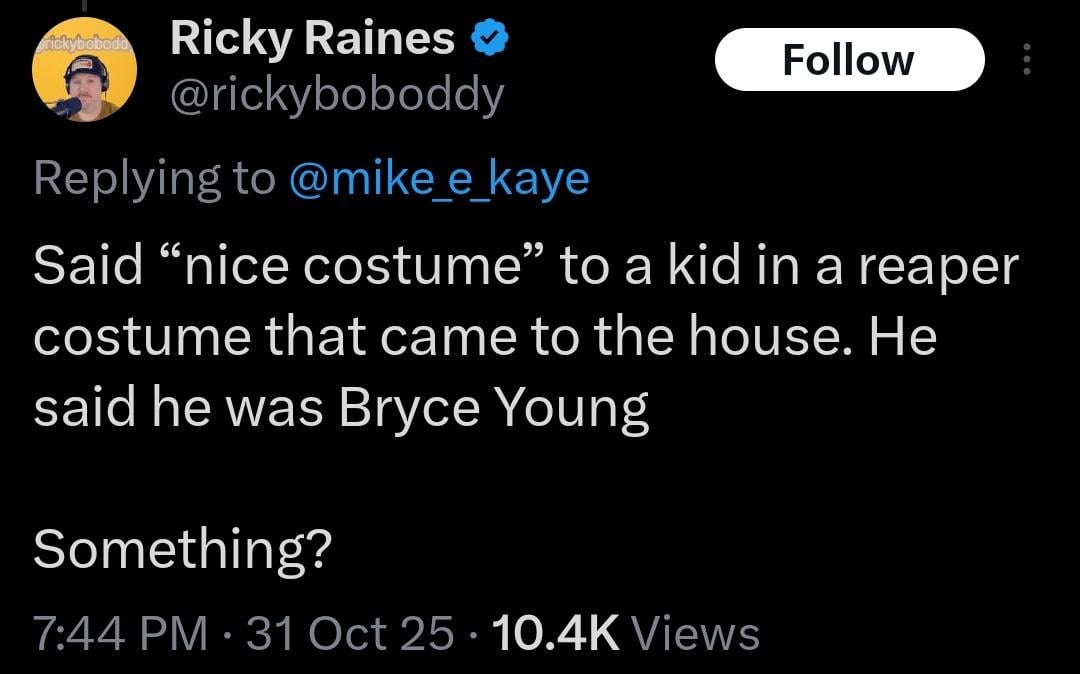The image size is (1080, 674).
Task: Click the @rickyboboddy handle
Action: click(337, 95)
